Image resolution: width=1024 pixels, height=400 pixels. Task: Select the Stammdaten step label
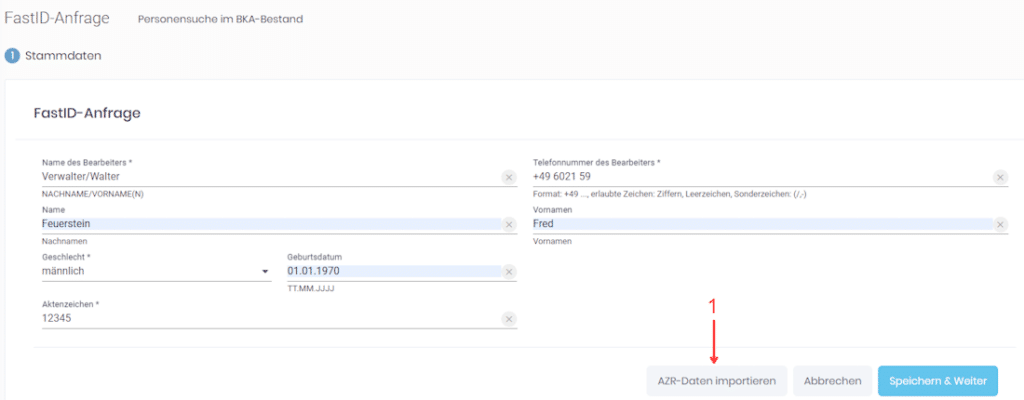(x=62, y=56)
